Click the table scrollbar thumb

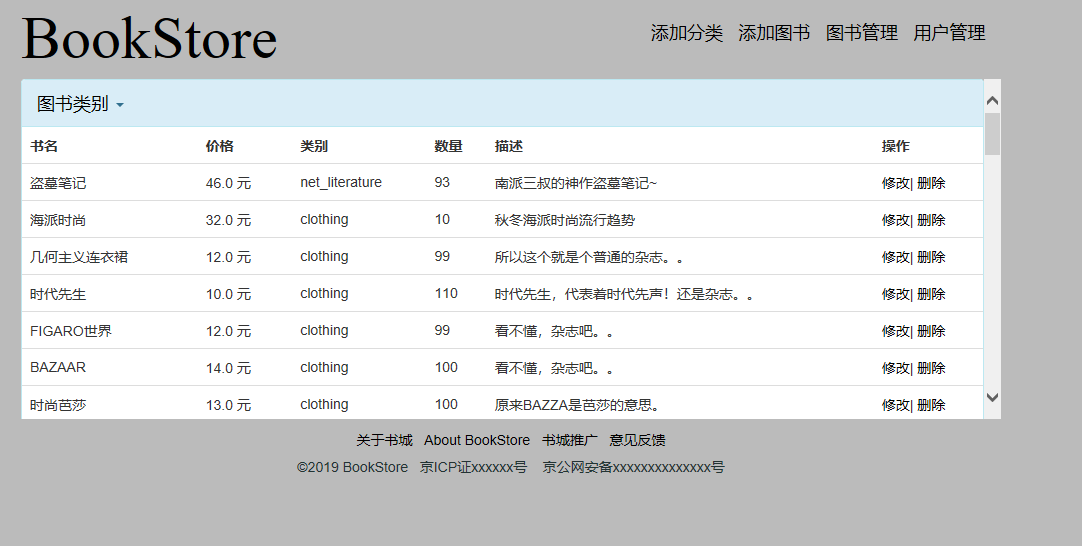[992, 134]
